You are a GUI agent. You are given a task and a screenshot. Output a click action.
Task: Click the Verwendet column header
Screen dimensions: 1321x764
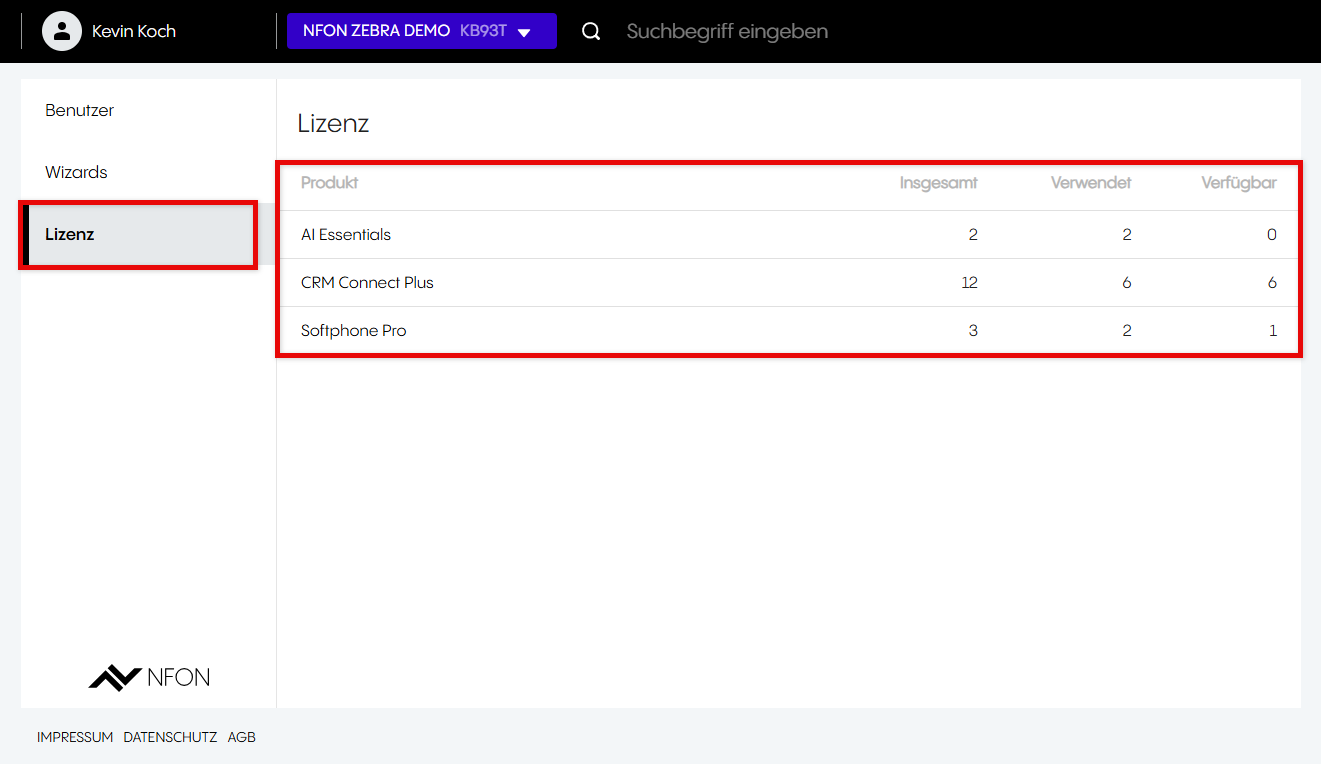coord(1091,183)
